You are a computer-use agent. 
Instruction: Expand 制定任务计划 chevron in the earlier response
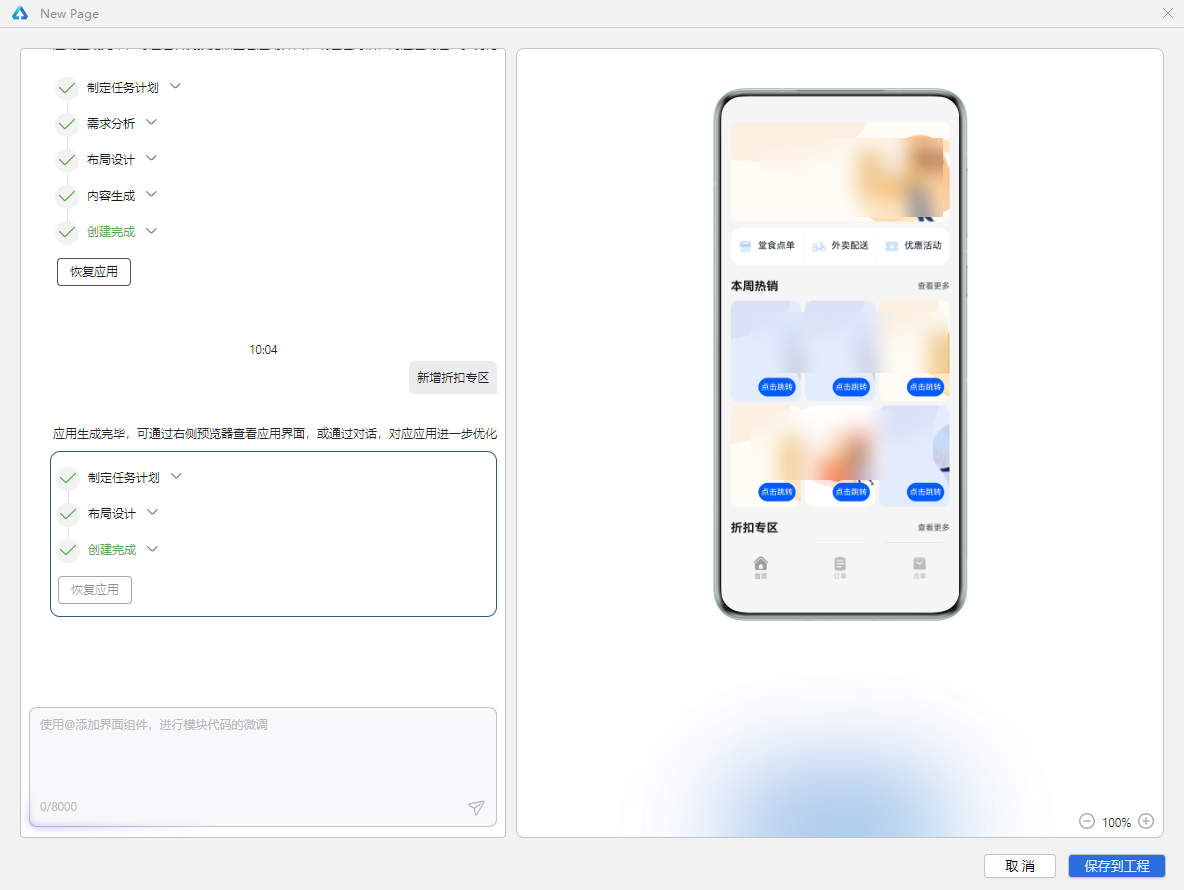[175, 87]
